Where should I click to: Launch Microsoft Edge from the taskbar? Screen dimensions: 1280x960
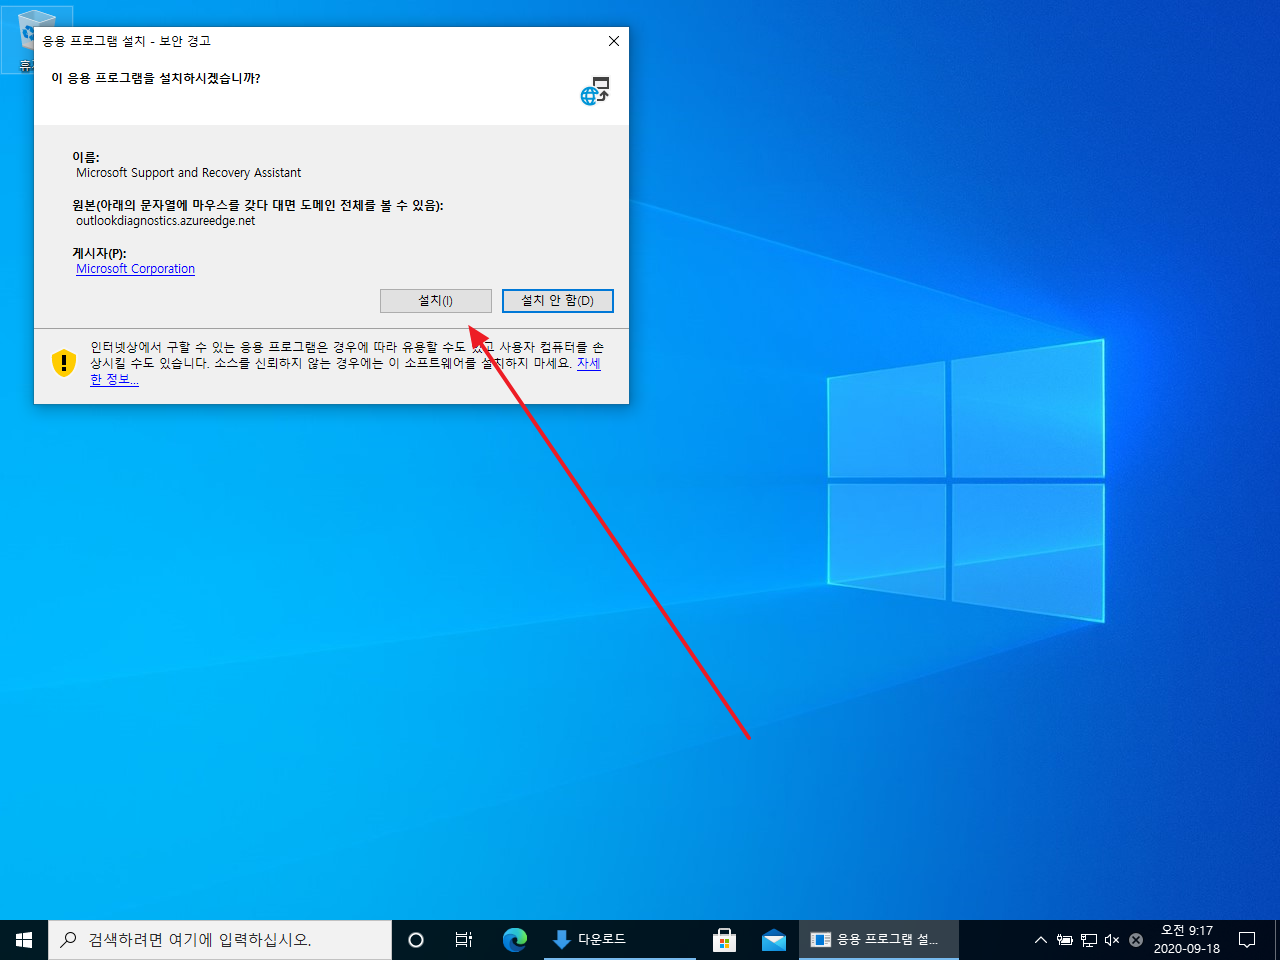coord(515,940)
